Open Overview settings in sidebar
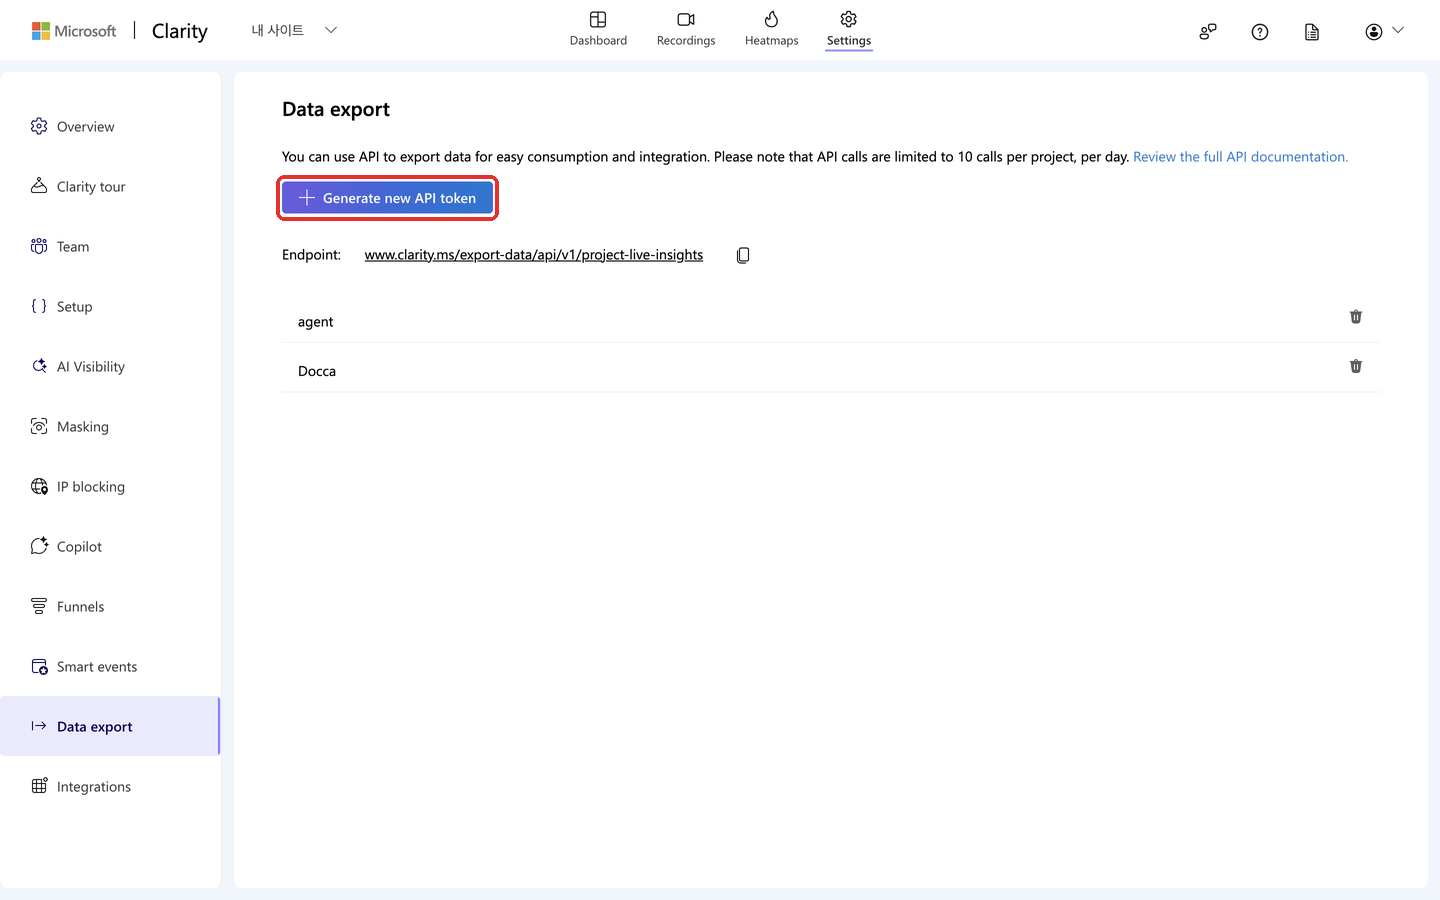Image resolution: width=1440 pixels, height=900 pixels. [x=110, y=127]
